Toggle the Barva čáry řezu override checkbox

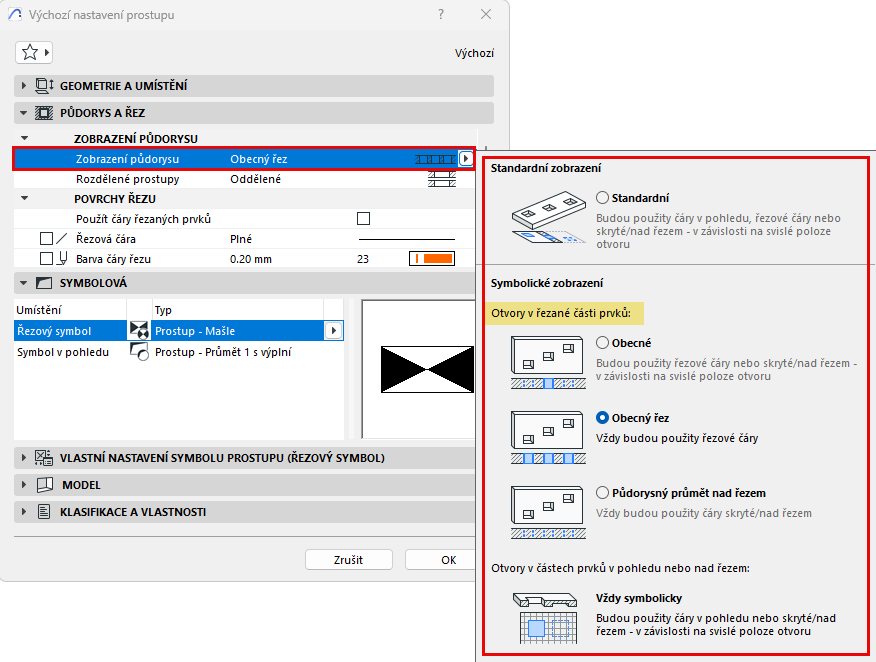pos(46,259)
